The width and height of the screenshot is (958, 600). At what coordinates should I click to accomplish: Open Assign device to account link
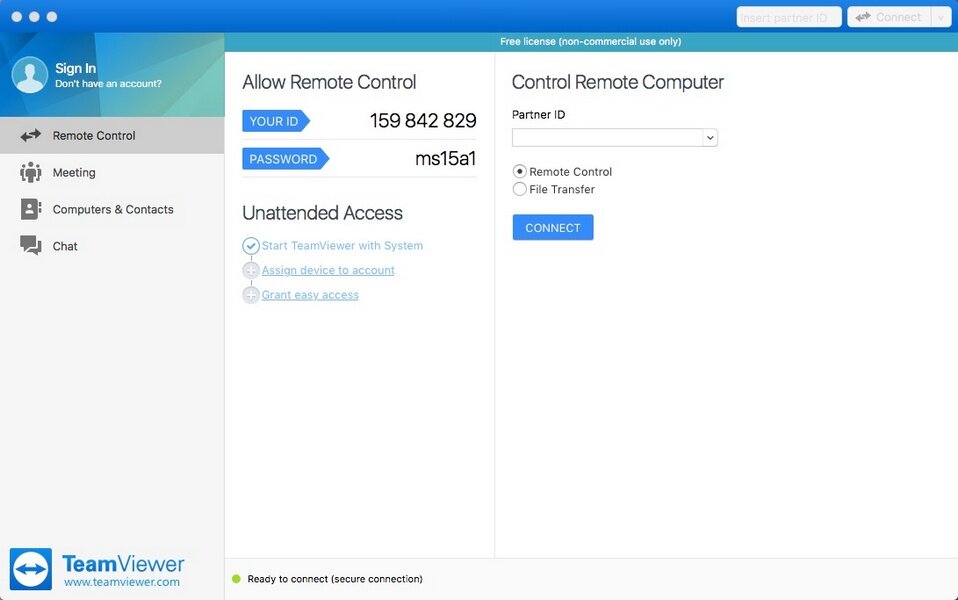[328, 270]
